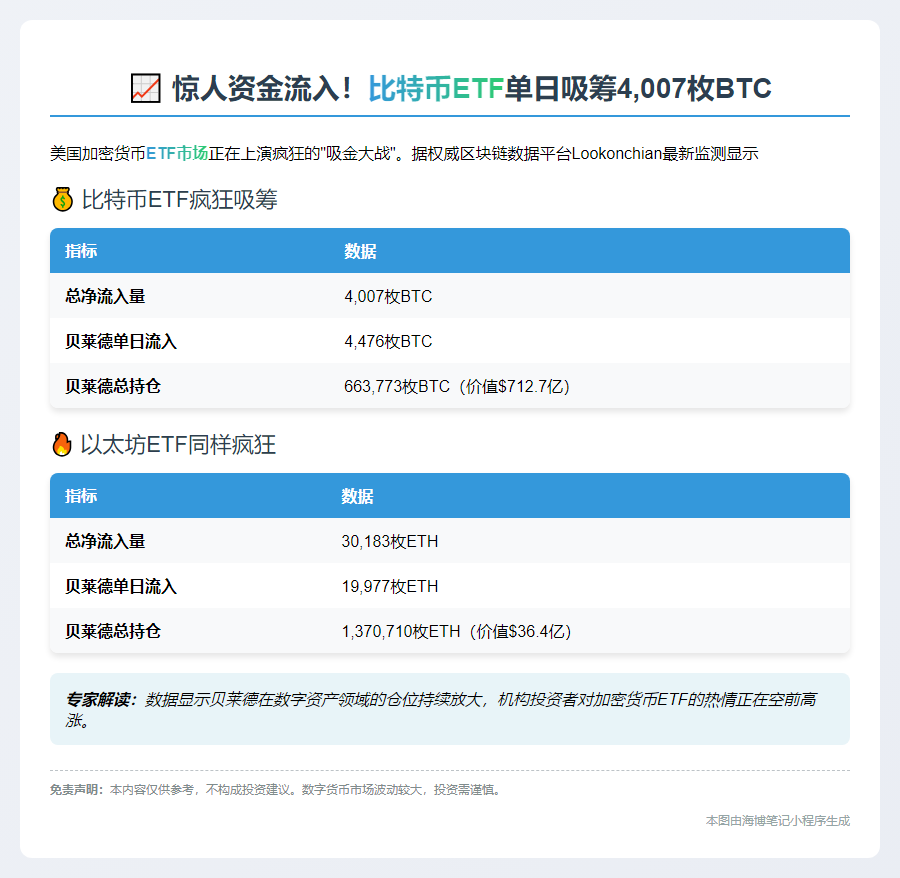Click the 本图由海博笔记小程序生成 credit text
This screenshot has width=900, height=878.
pyautogui.click(x=777, y=820)
